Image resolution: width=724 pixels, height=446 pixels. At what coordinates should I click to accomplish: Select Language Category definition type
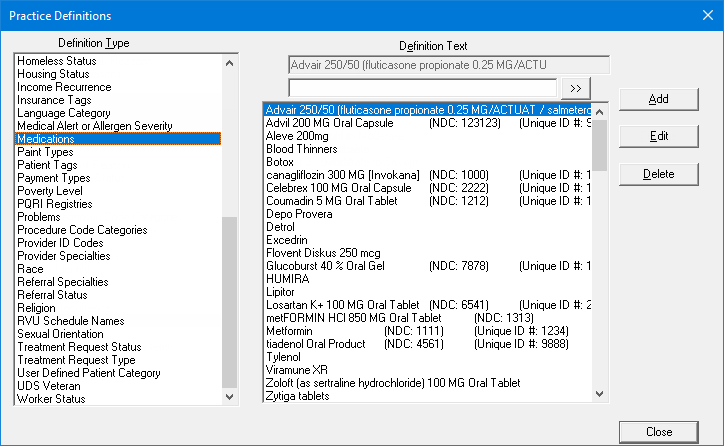118,113
